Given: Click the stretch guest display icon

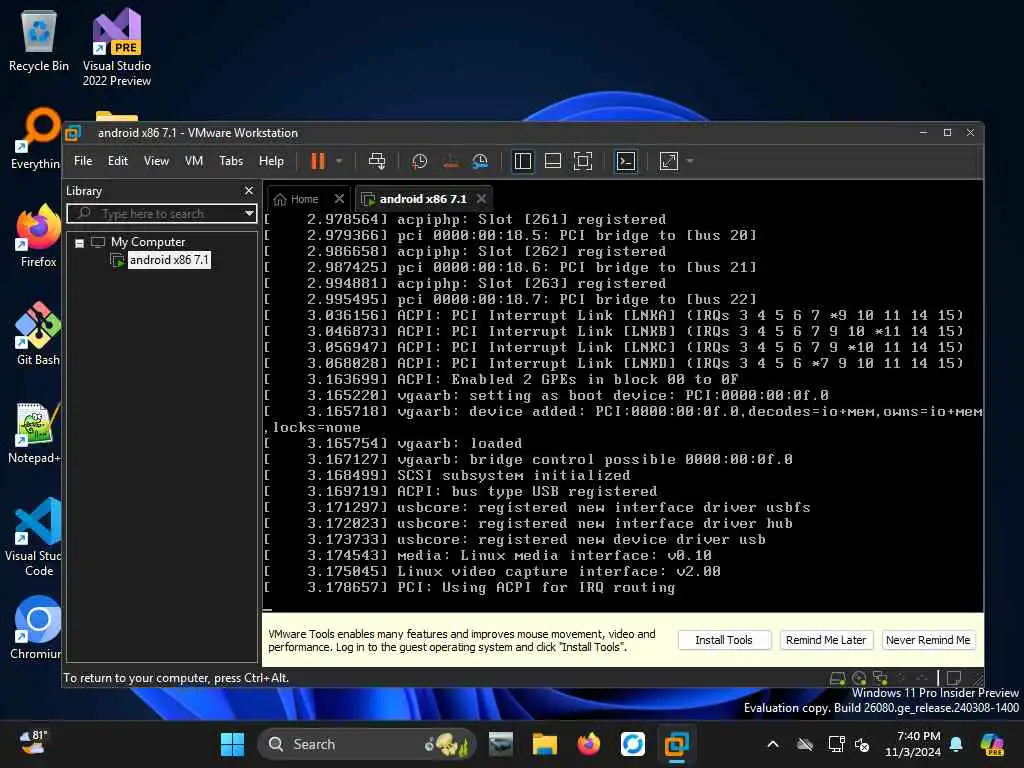Looking at the screenshot, I should click(669, 161).
